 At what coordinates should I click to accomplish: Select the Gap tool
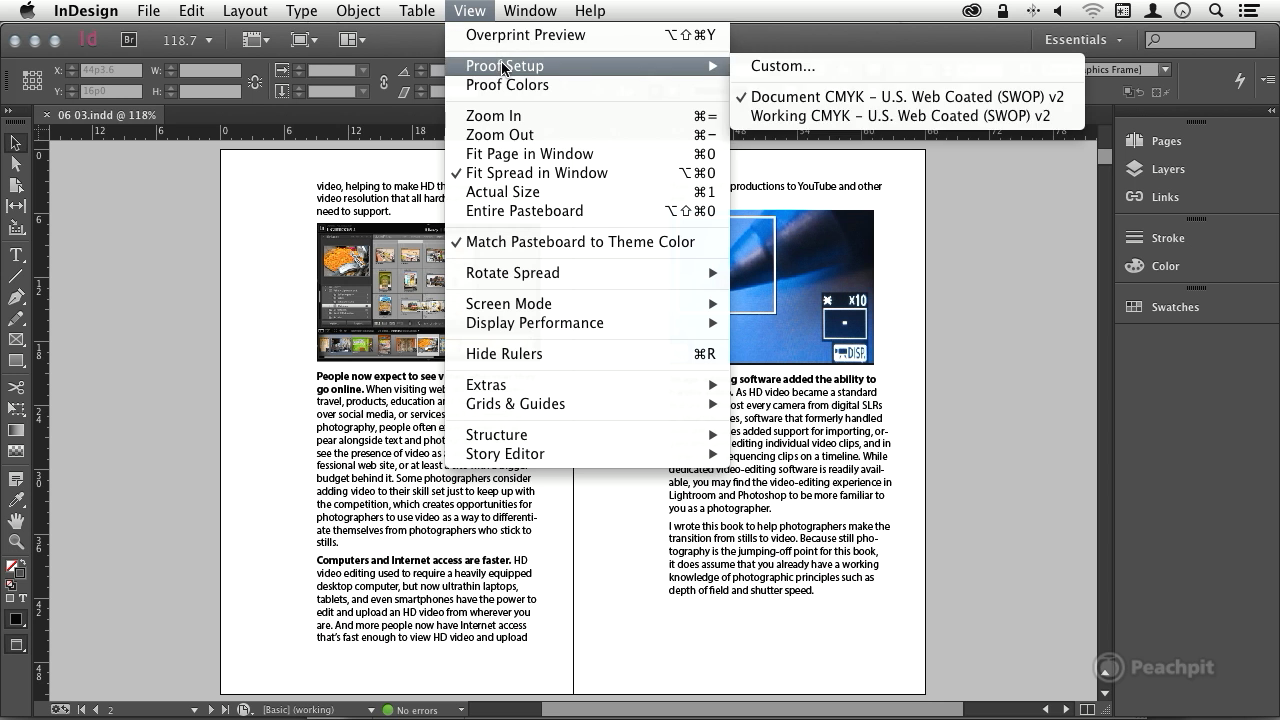click(16, 205)
